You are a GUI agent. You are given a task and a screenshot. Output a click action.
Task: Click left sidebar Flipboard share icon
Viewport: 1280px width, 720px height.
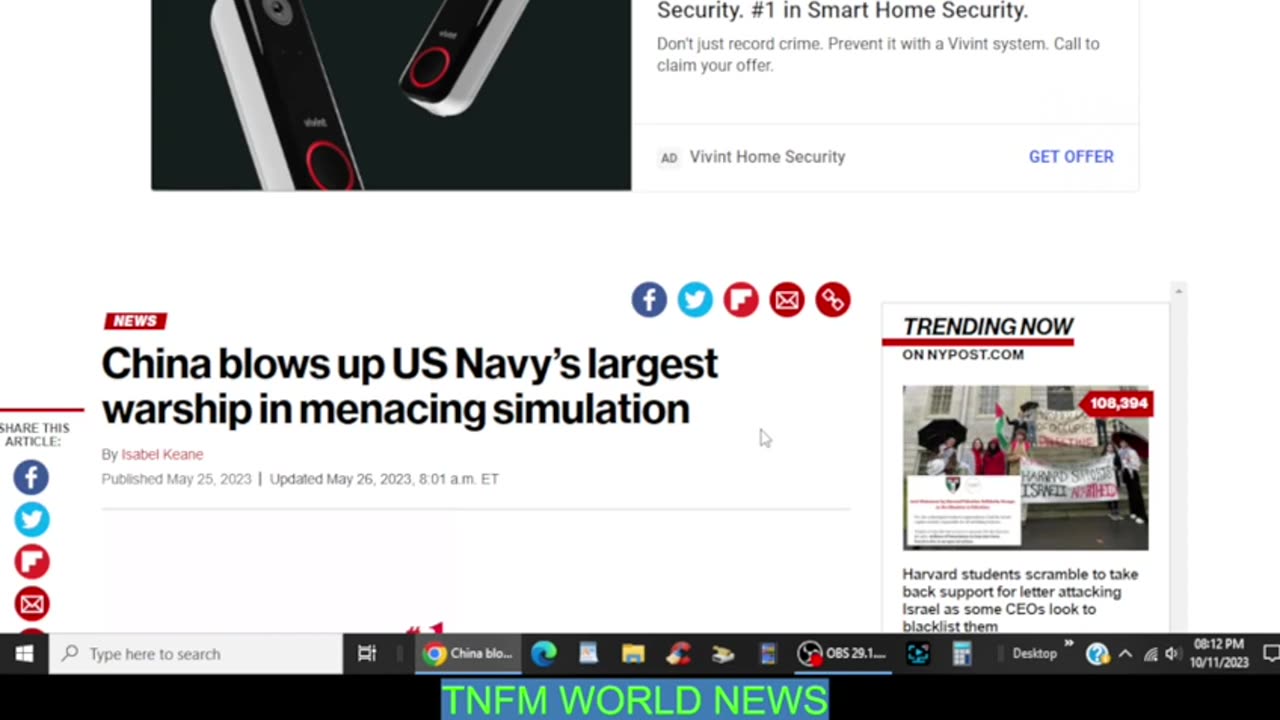click(x=31, y=562)
